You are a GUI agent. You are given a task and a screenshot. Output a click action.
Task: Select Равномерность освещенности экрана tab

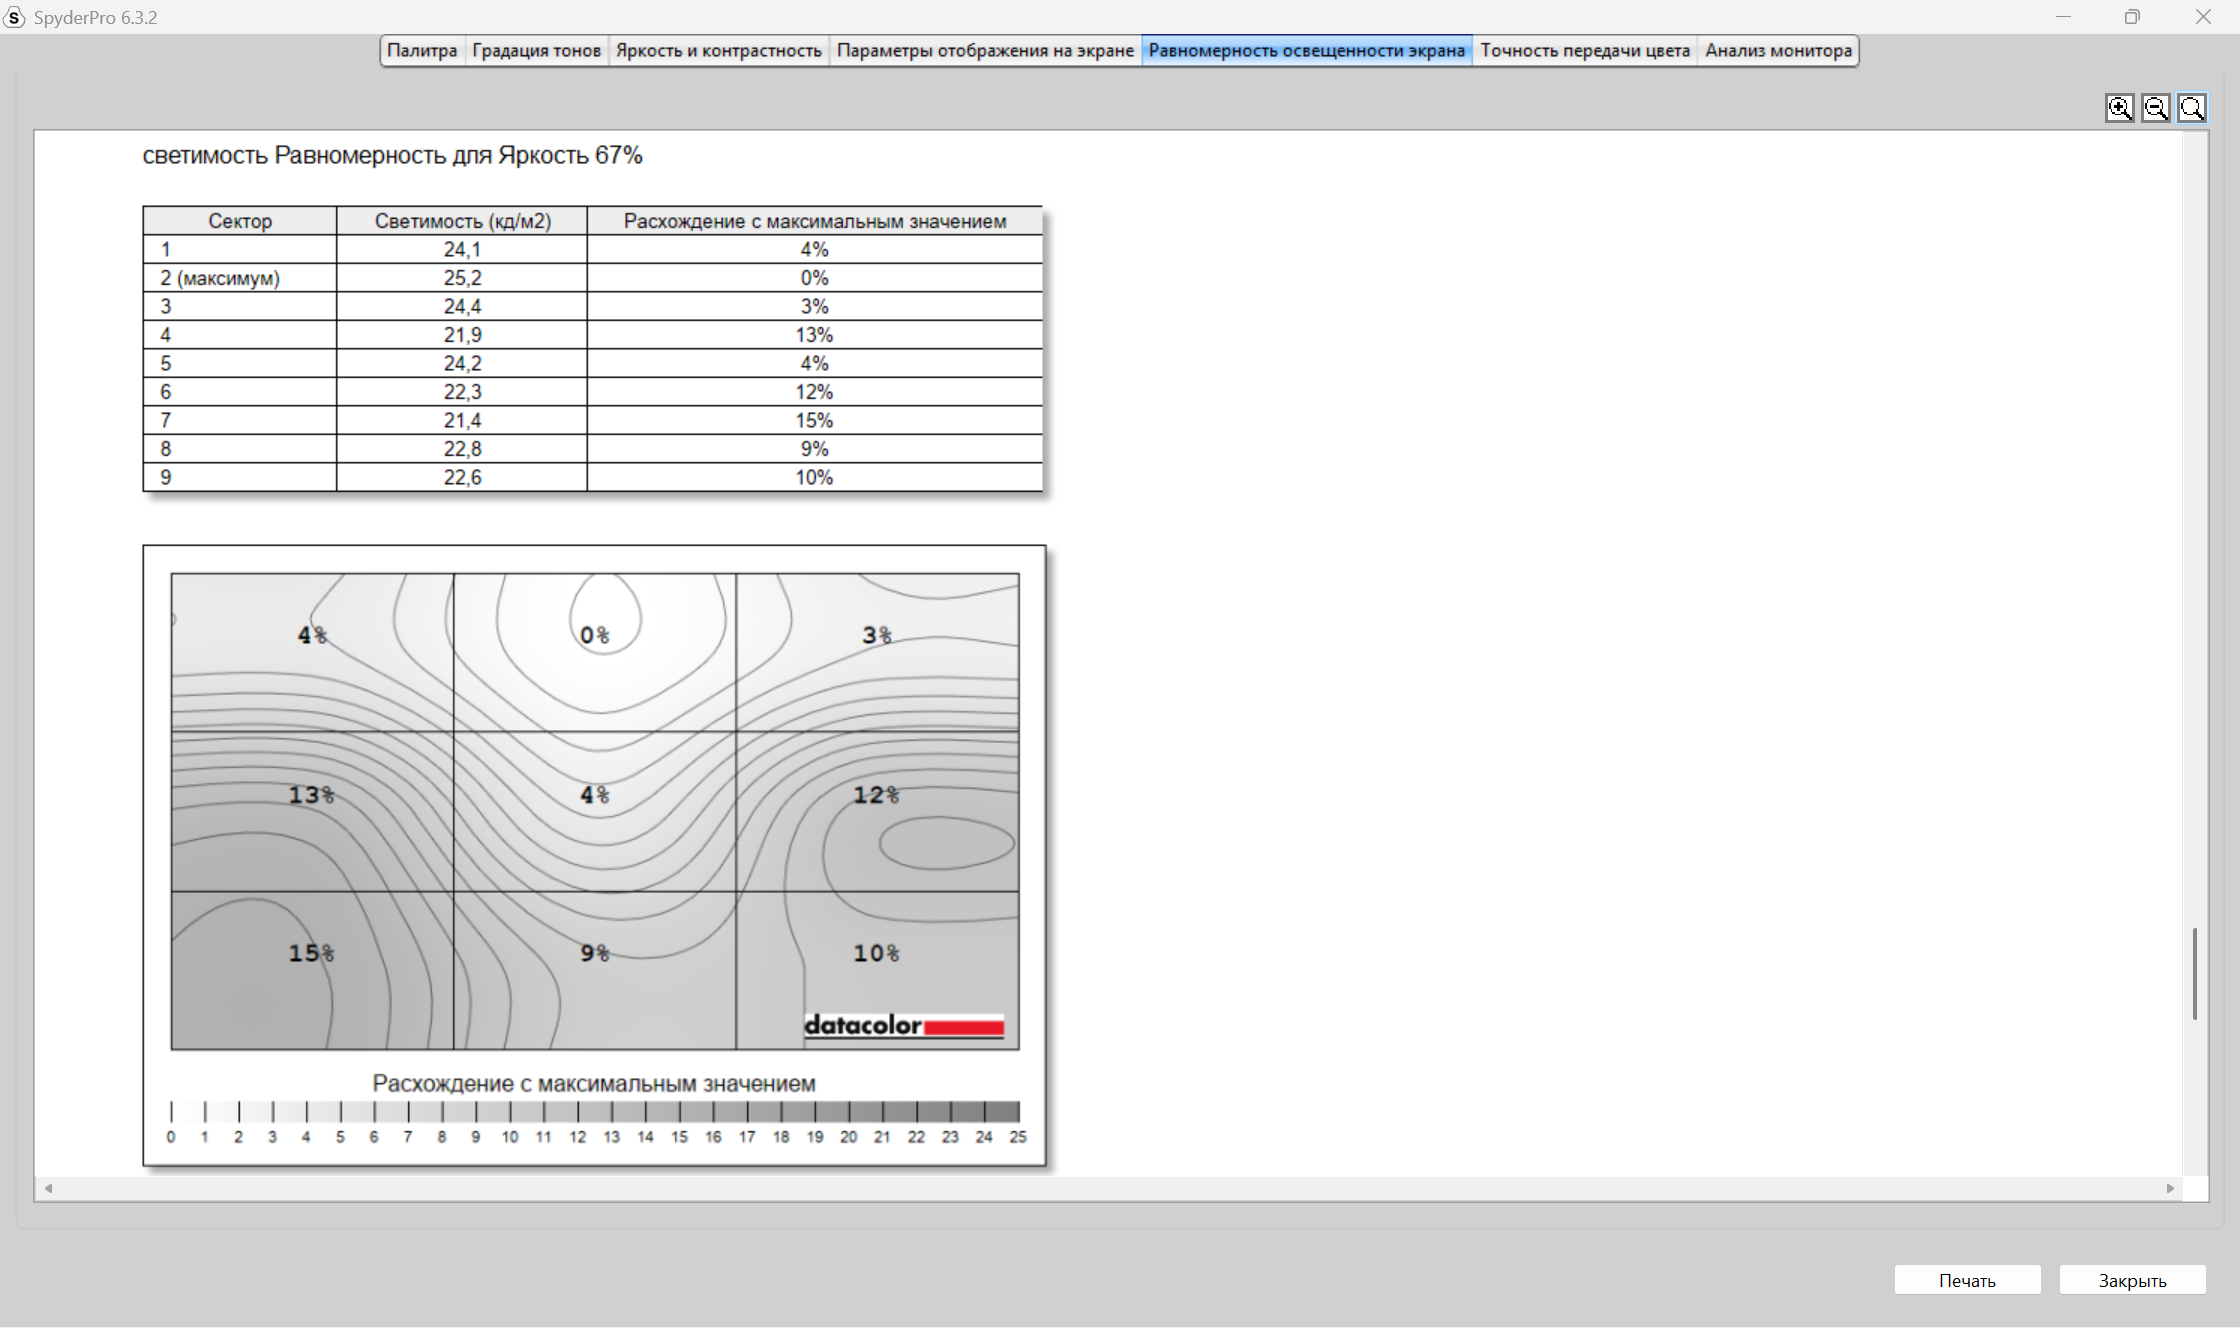[x=1306, y=50]
